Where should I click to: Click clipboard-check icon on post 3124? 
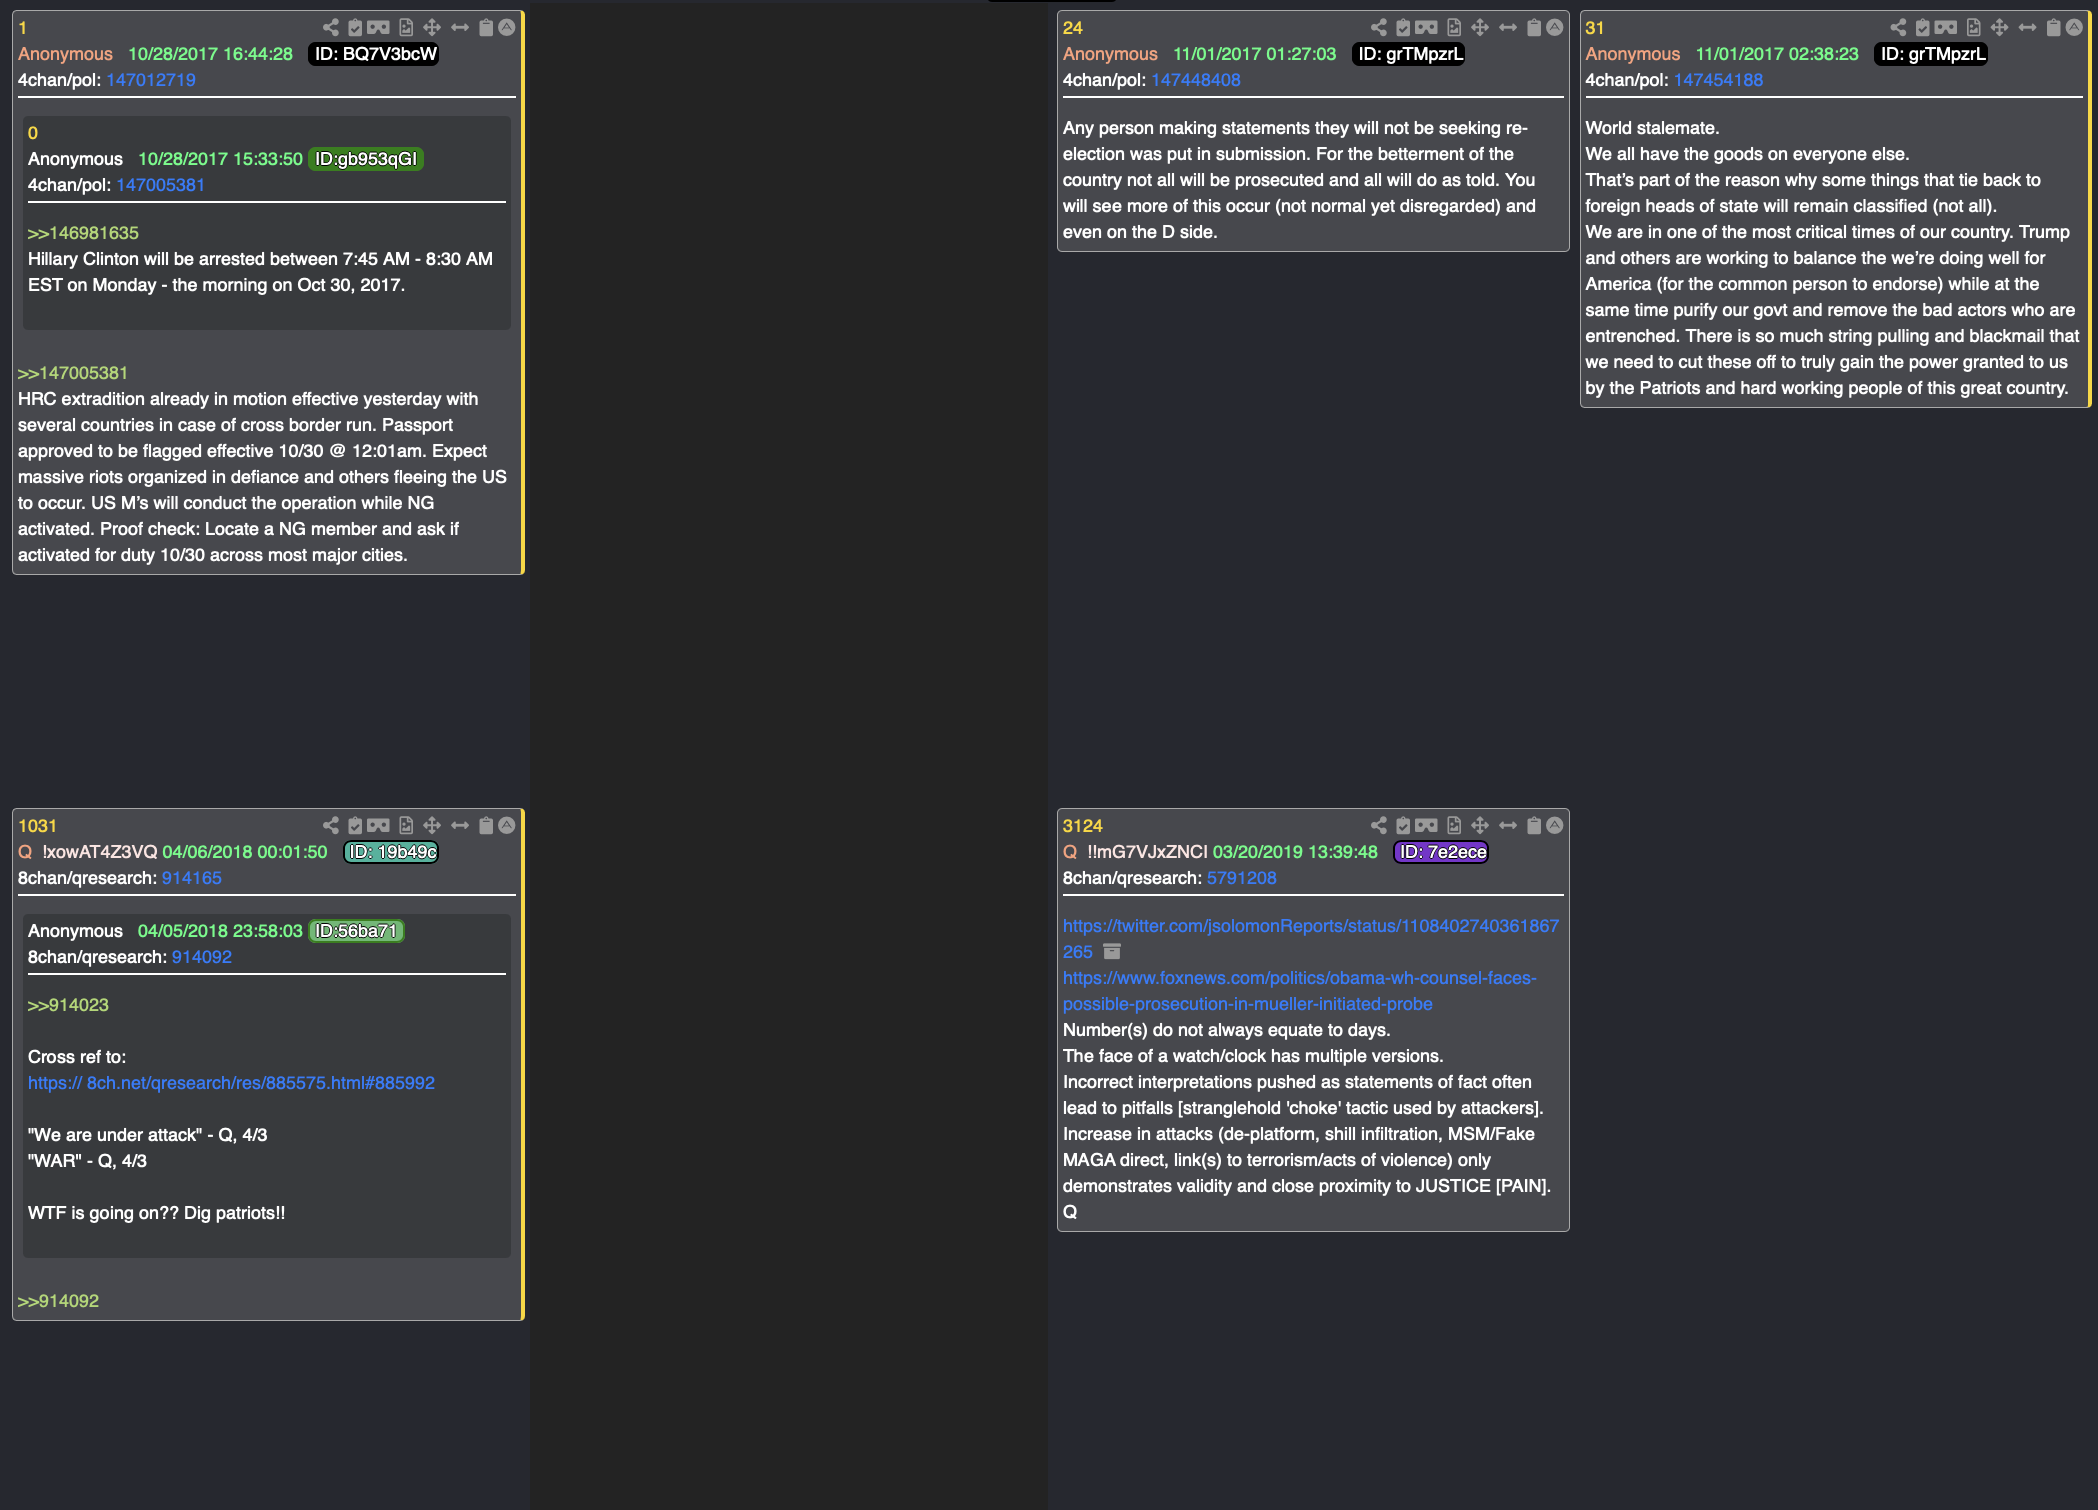click(1403, 825)
